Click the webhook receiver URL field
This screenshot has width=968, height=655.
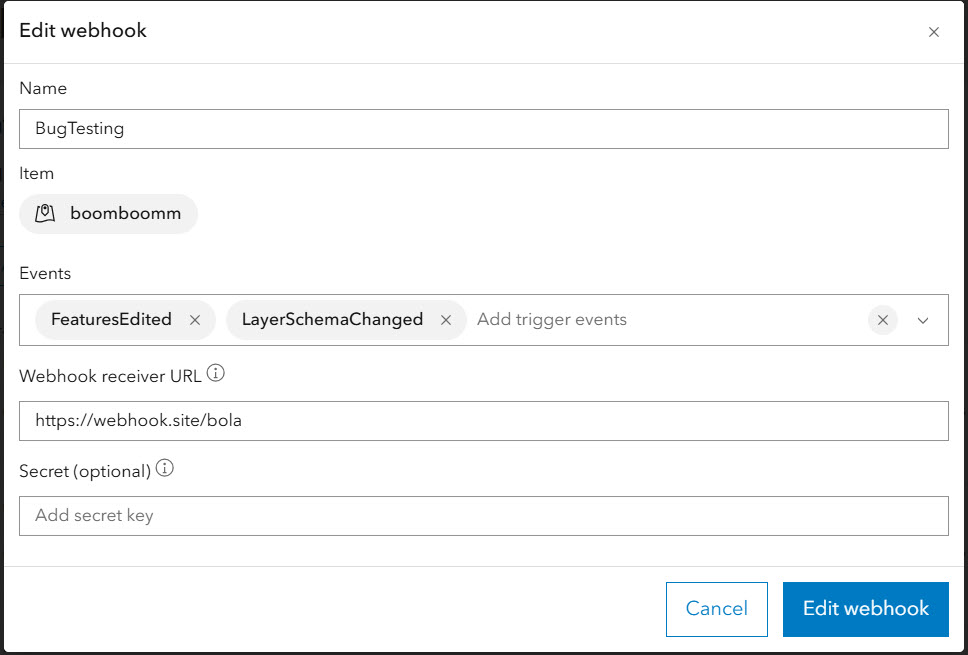tap(484, 420)
